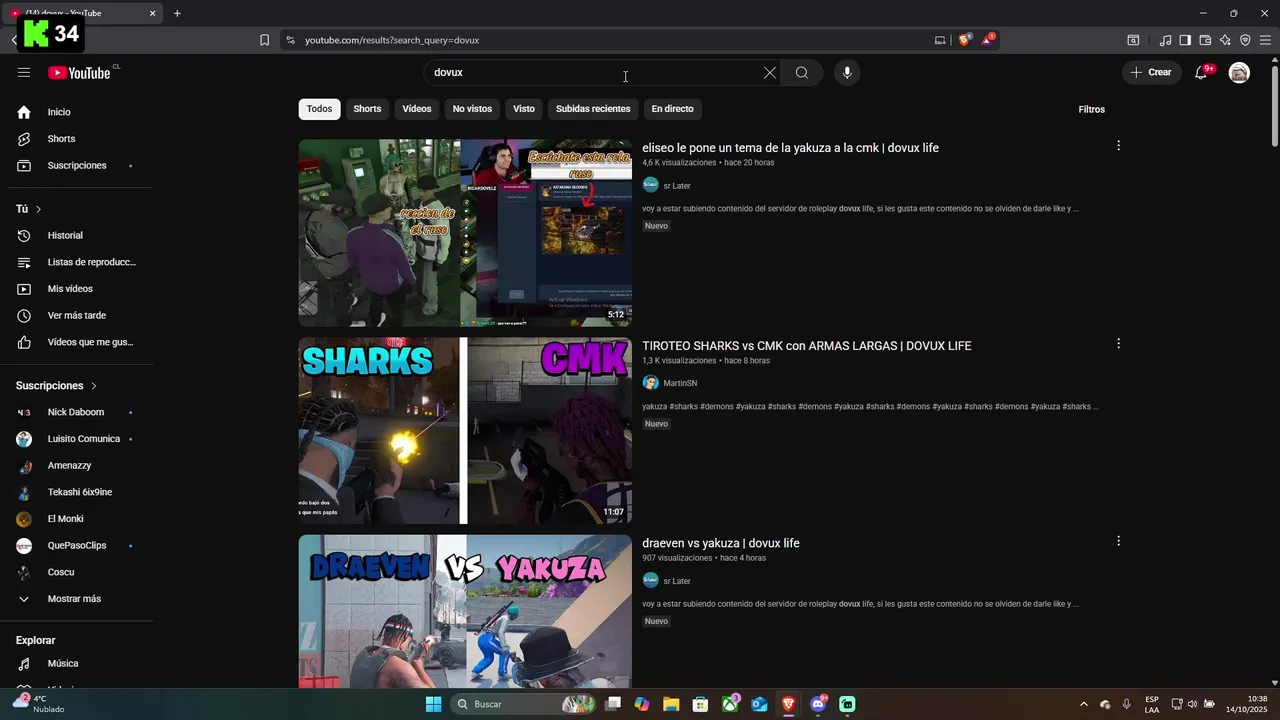Open the Xbox app from the taskbar

pos(731,704)
